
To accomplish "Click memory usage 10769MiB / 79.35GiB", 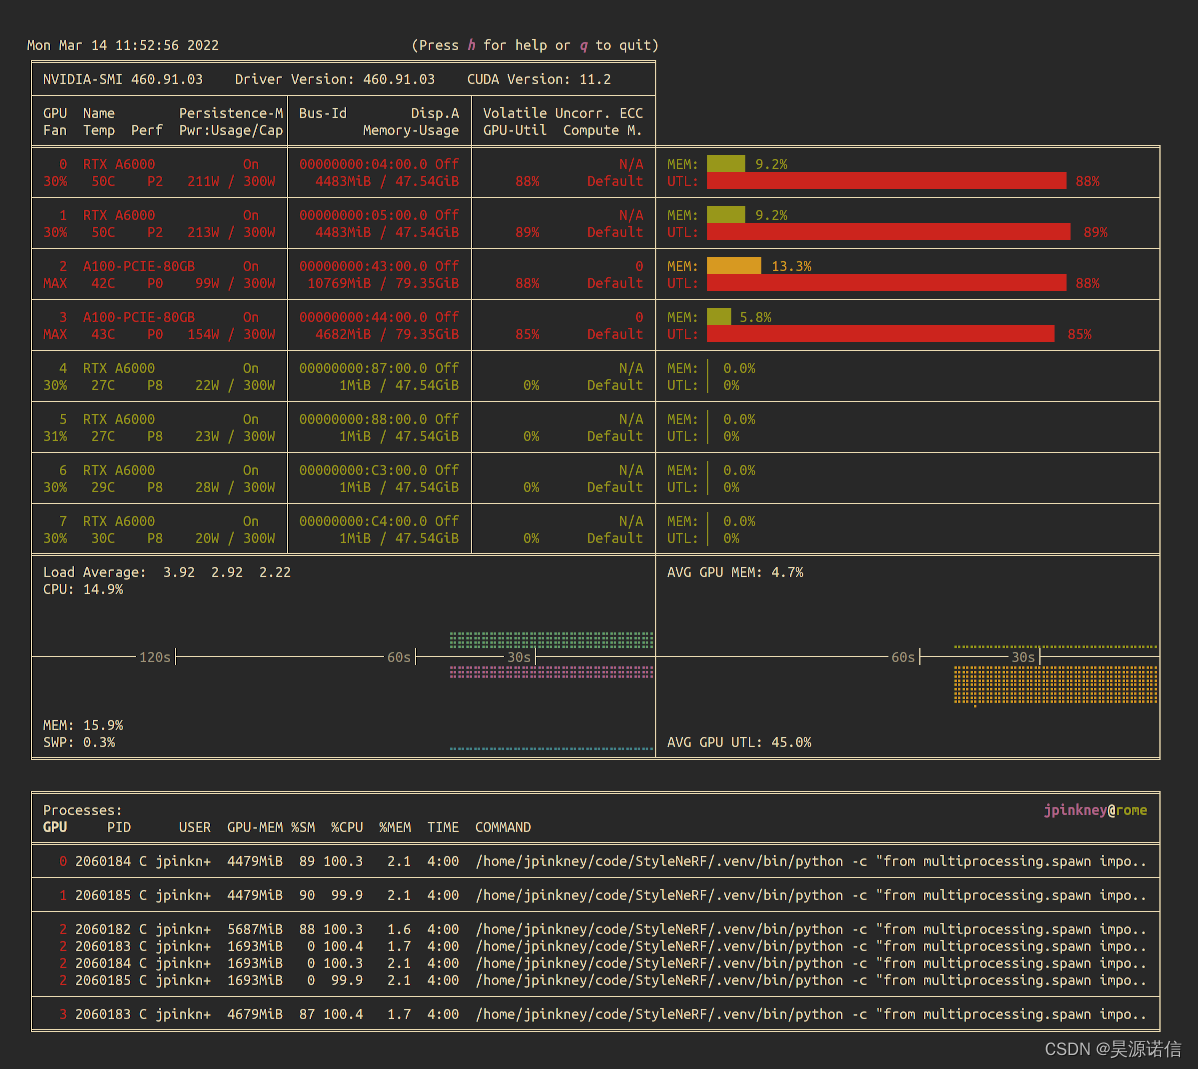I will point(383,283).
